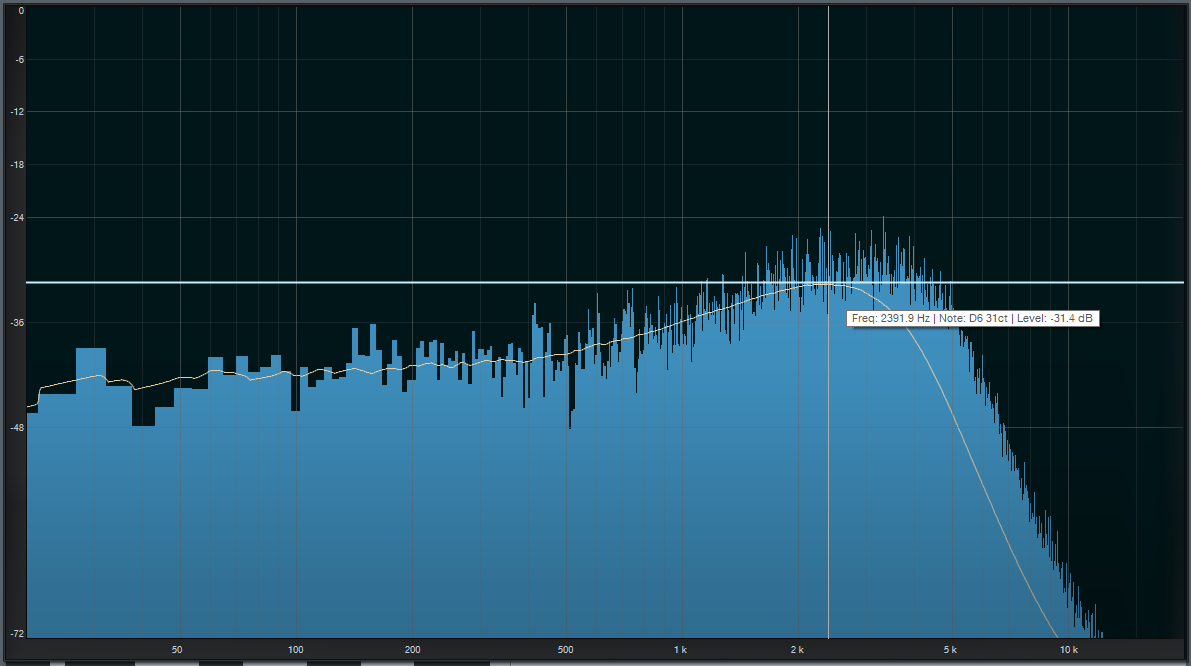Click the "0" dB label on level axis
The image size is (1191, 666).
pyautogui.click(x=21, y=11)
